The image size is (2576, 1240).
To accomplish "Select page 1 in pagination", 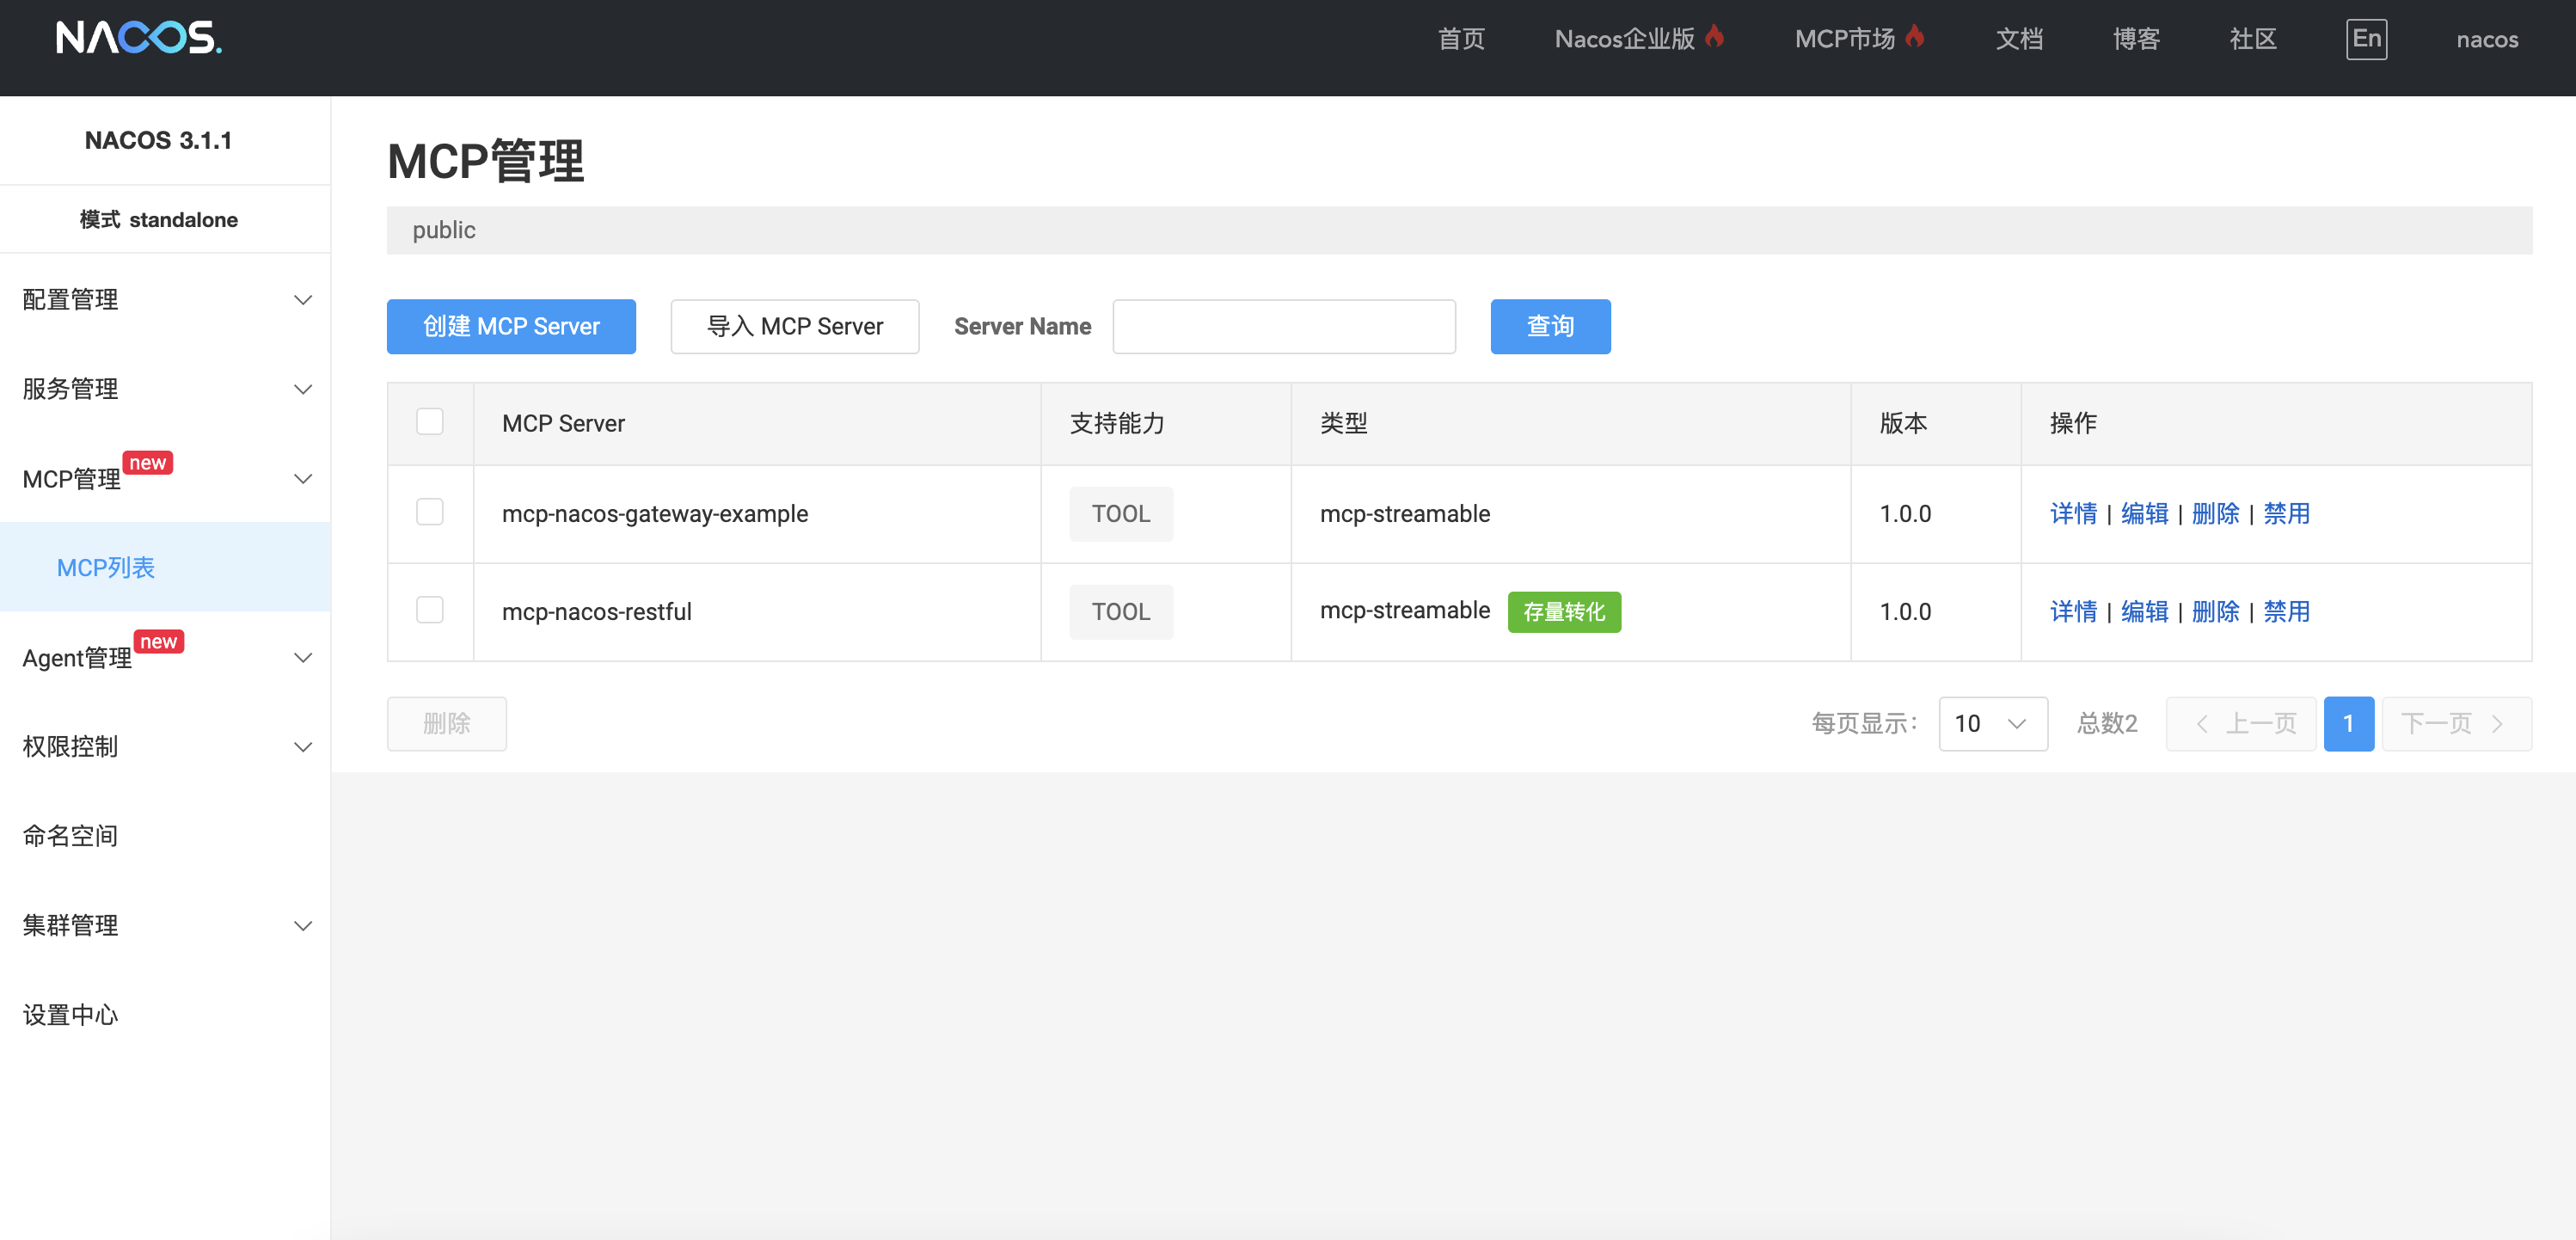I will coord(2348,723).
